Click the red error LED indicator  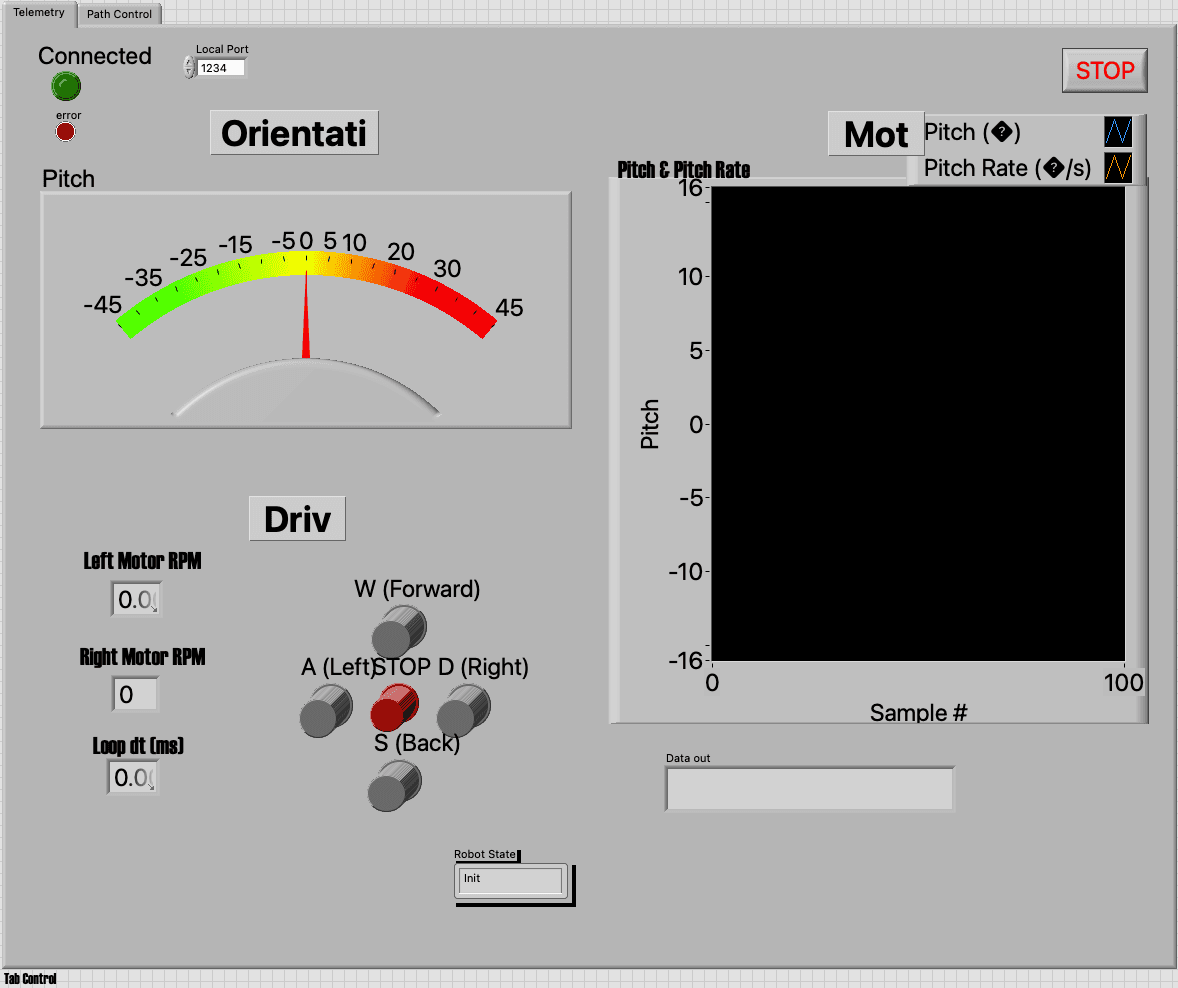tap(66, 132)
